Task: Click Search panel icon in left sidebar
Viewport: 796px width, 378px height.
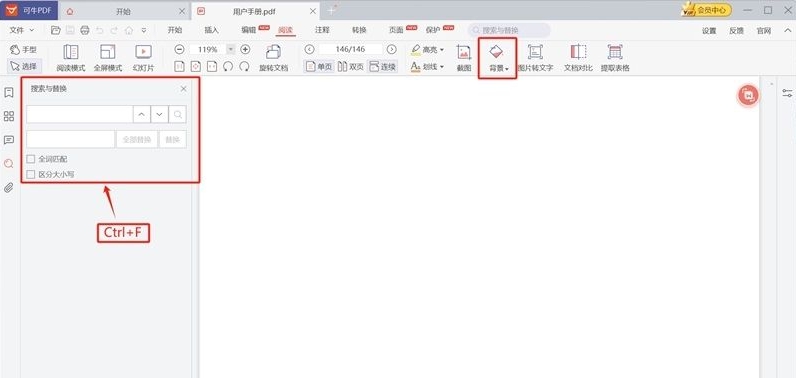Action: click(x=9, y=163)
